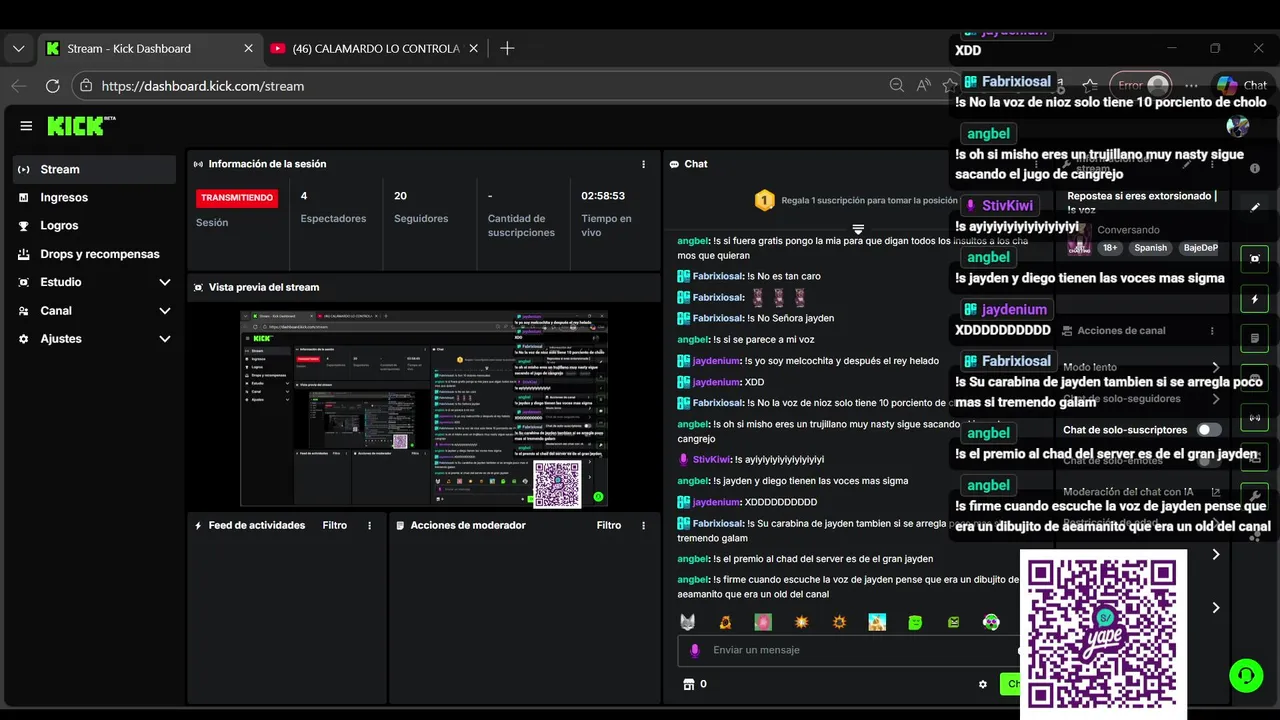Image resolution: width=1280 pixels, height=720 pixels.
Task: Open the hamburger menu beside the Kick logo
Action: tap(26, 126)
